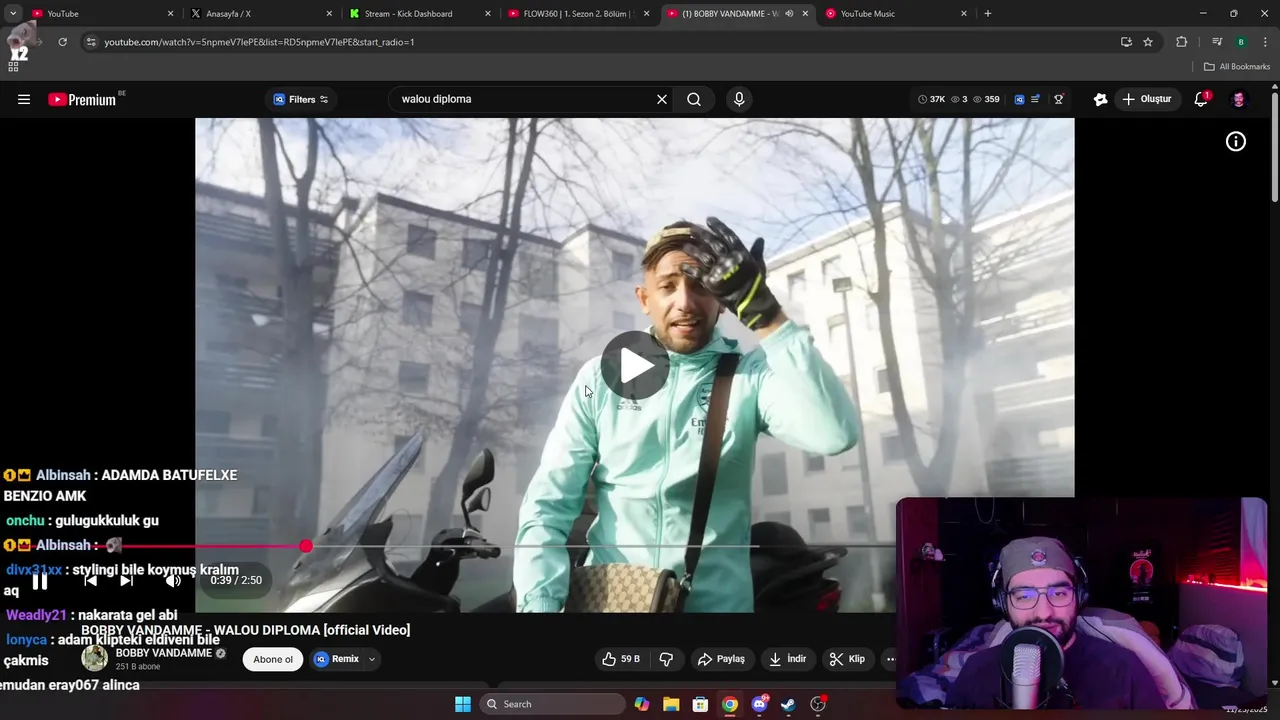Open the Chrome extensions puzzle icon
The image size is (1280, 720).
point(1182,42)
